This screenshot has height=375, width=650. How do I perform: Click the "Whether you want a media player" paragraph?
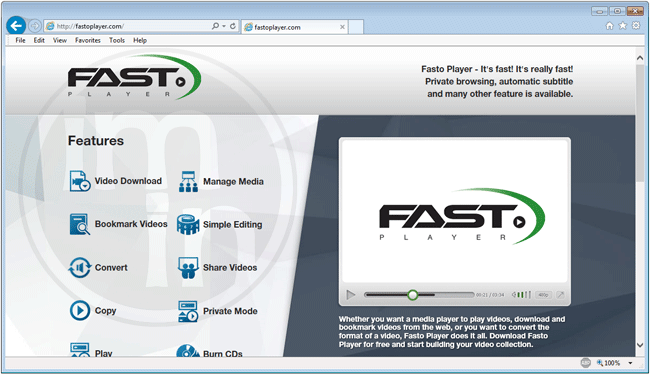coord(452,331)
